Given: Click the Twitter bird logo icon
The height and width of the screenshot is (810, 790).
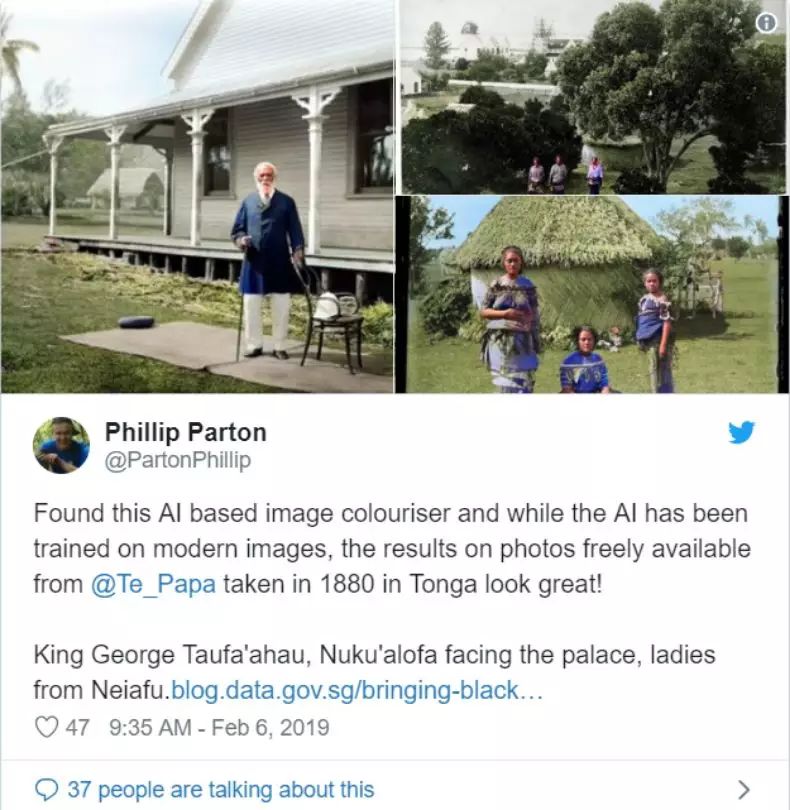Looking at the screenshot, I should (741, 432).
